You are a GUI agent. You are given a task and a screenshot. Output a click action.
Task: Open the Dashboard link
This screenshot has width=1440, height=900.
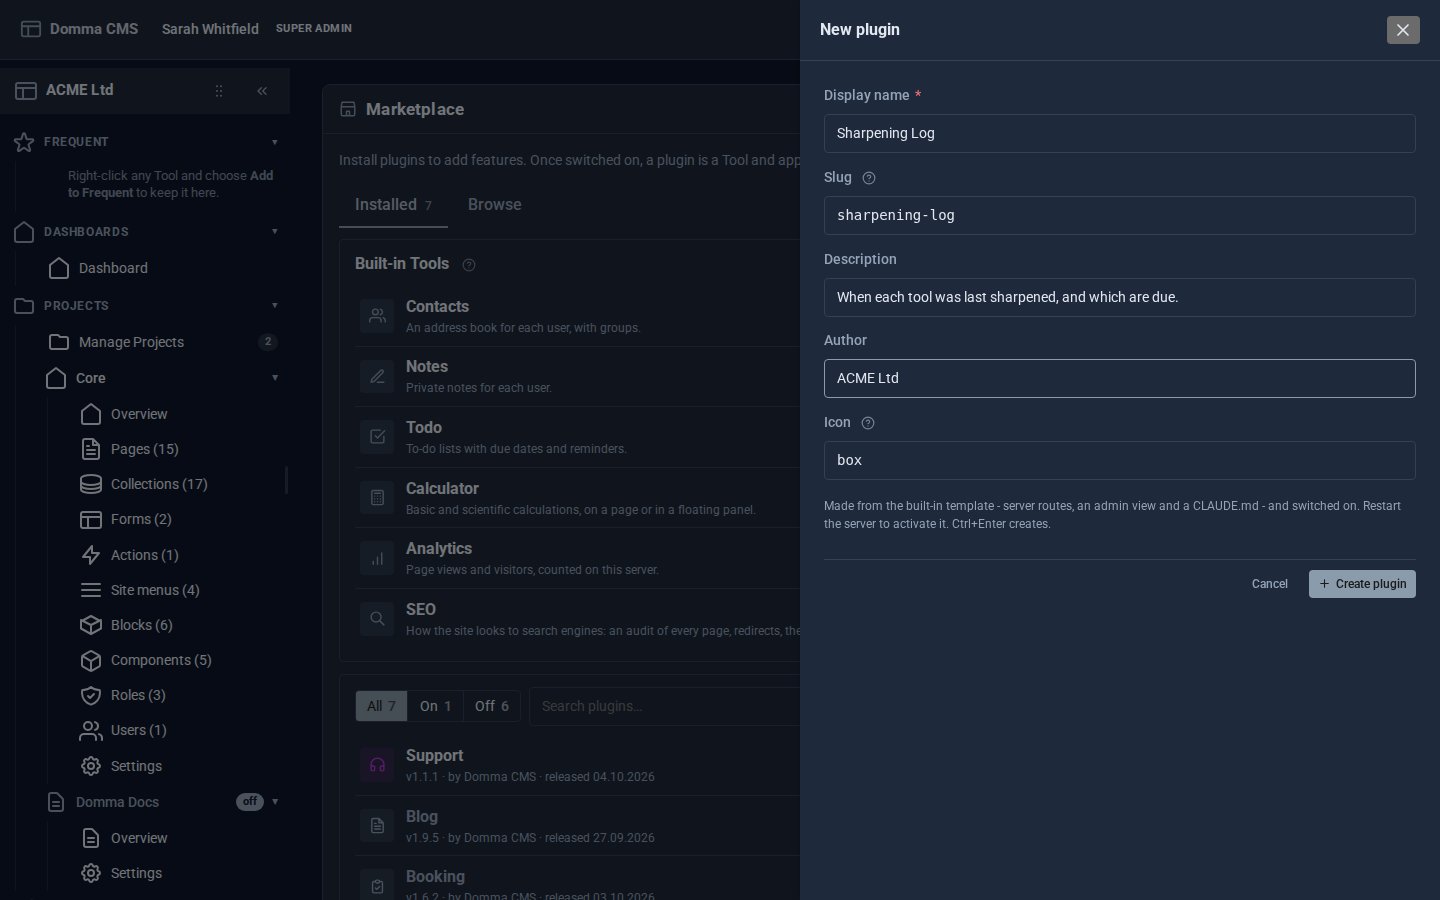113,268
